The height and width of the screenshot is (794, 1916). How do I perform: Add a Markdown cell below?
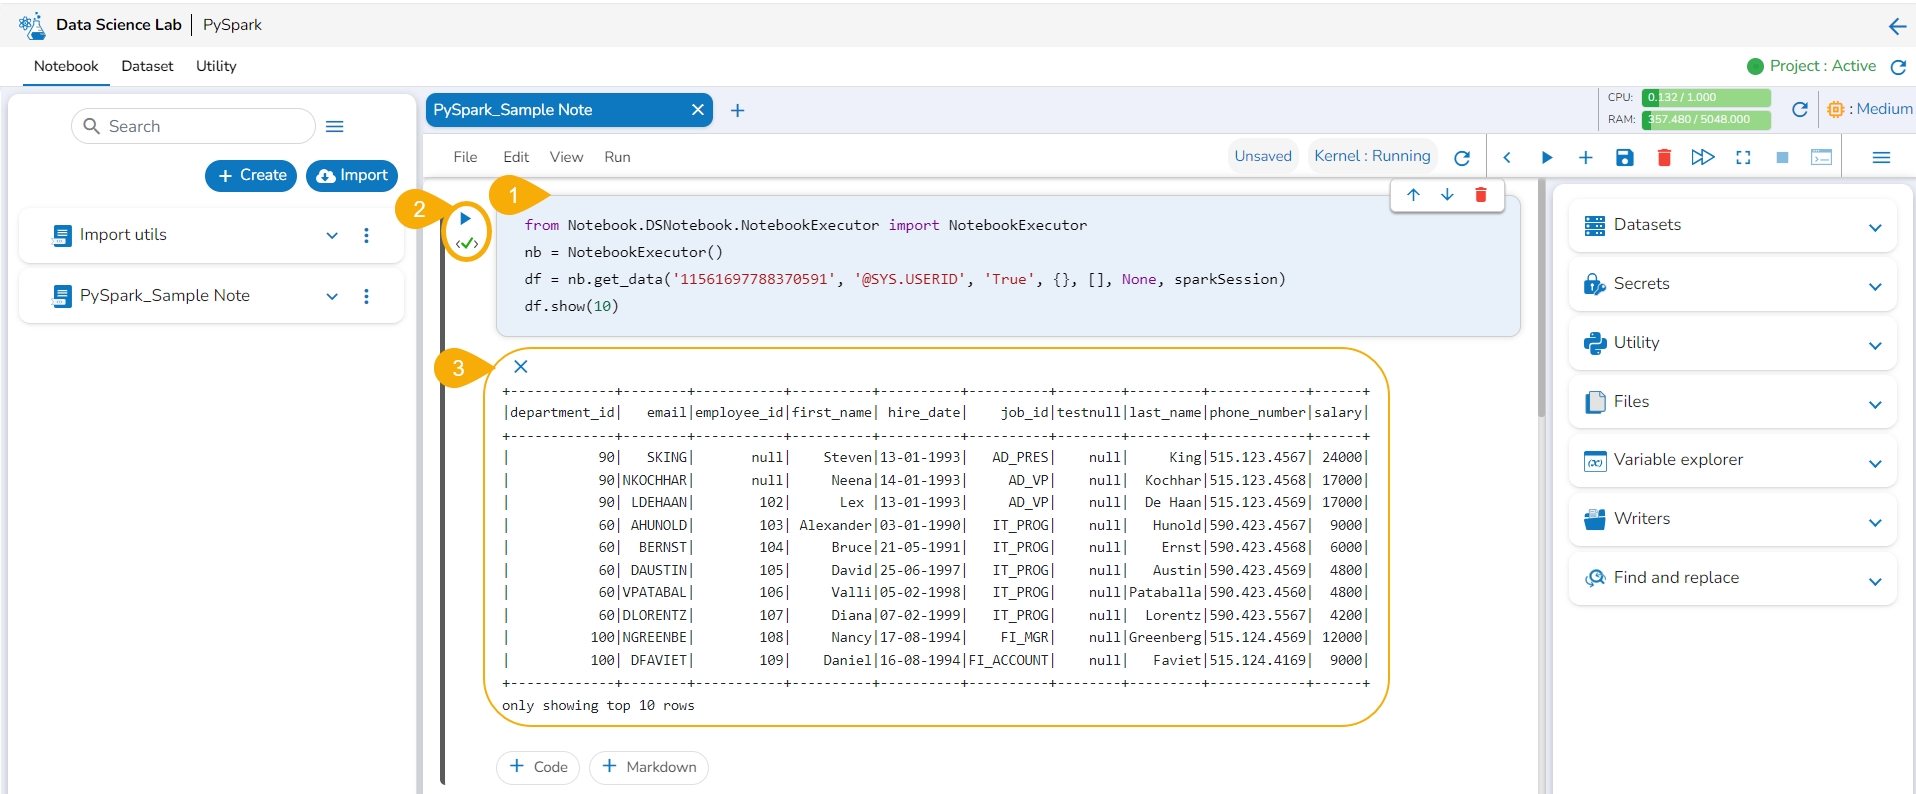(x=649, y=767)
